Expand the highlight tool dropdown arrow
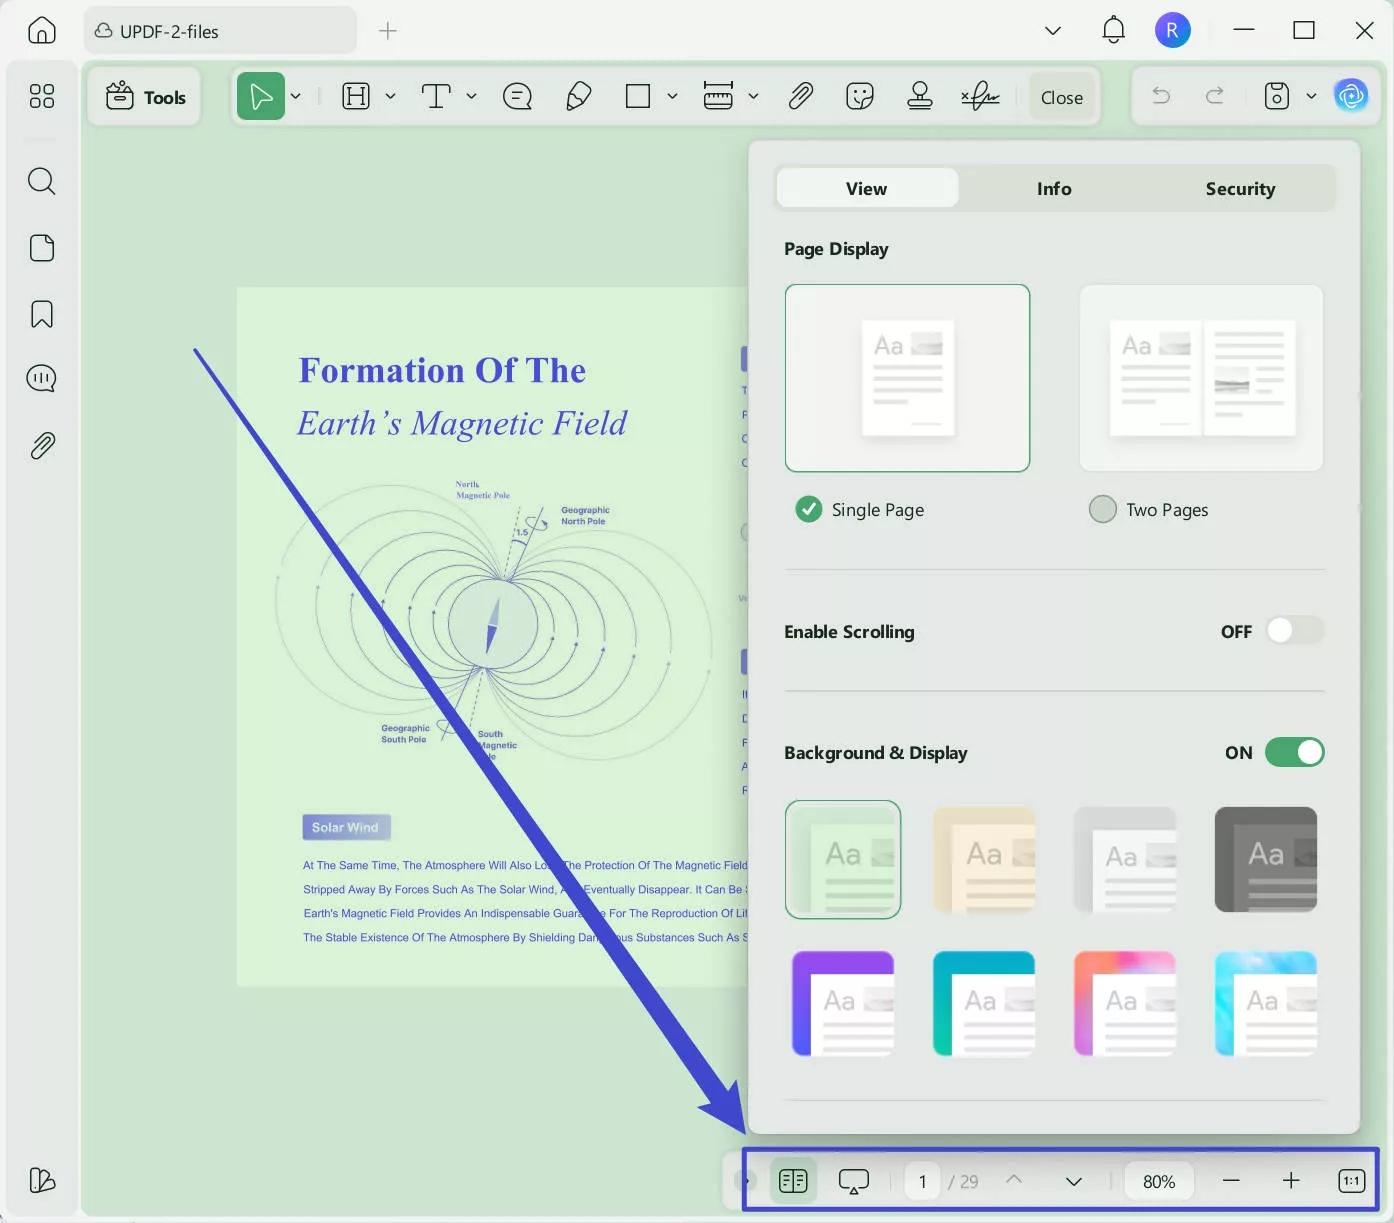 click(390, 97)
